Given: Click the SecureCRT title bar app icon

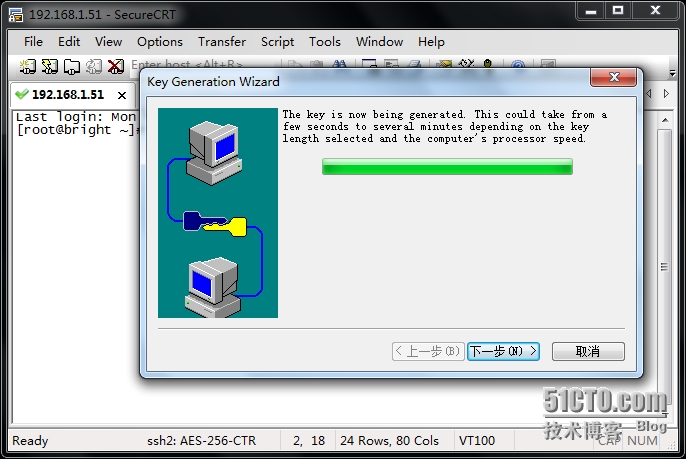Looking at the screenshot, I should coord(16,15).
